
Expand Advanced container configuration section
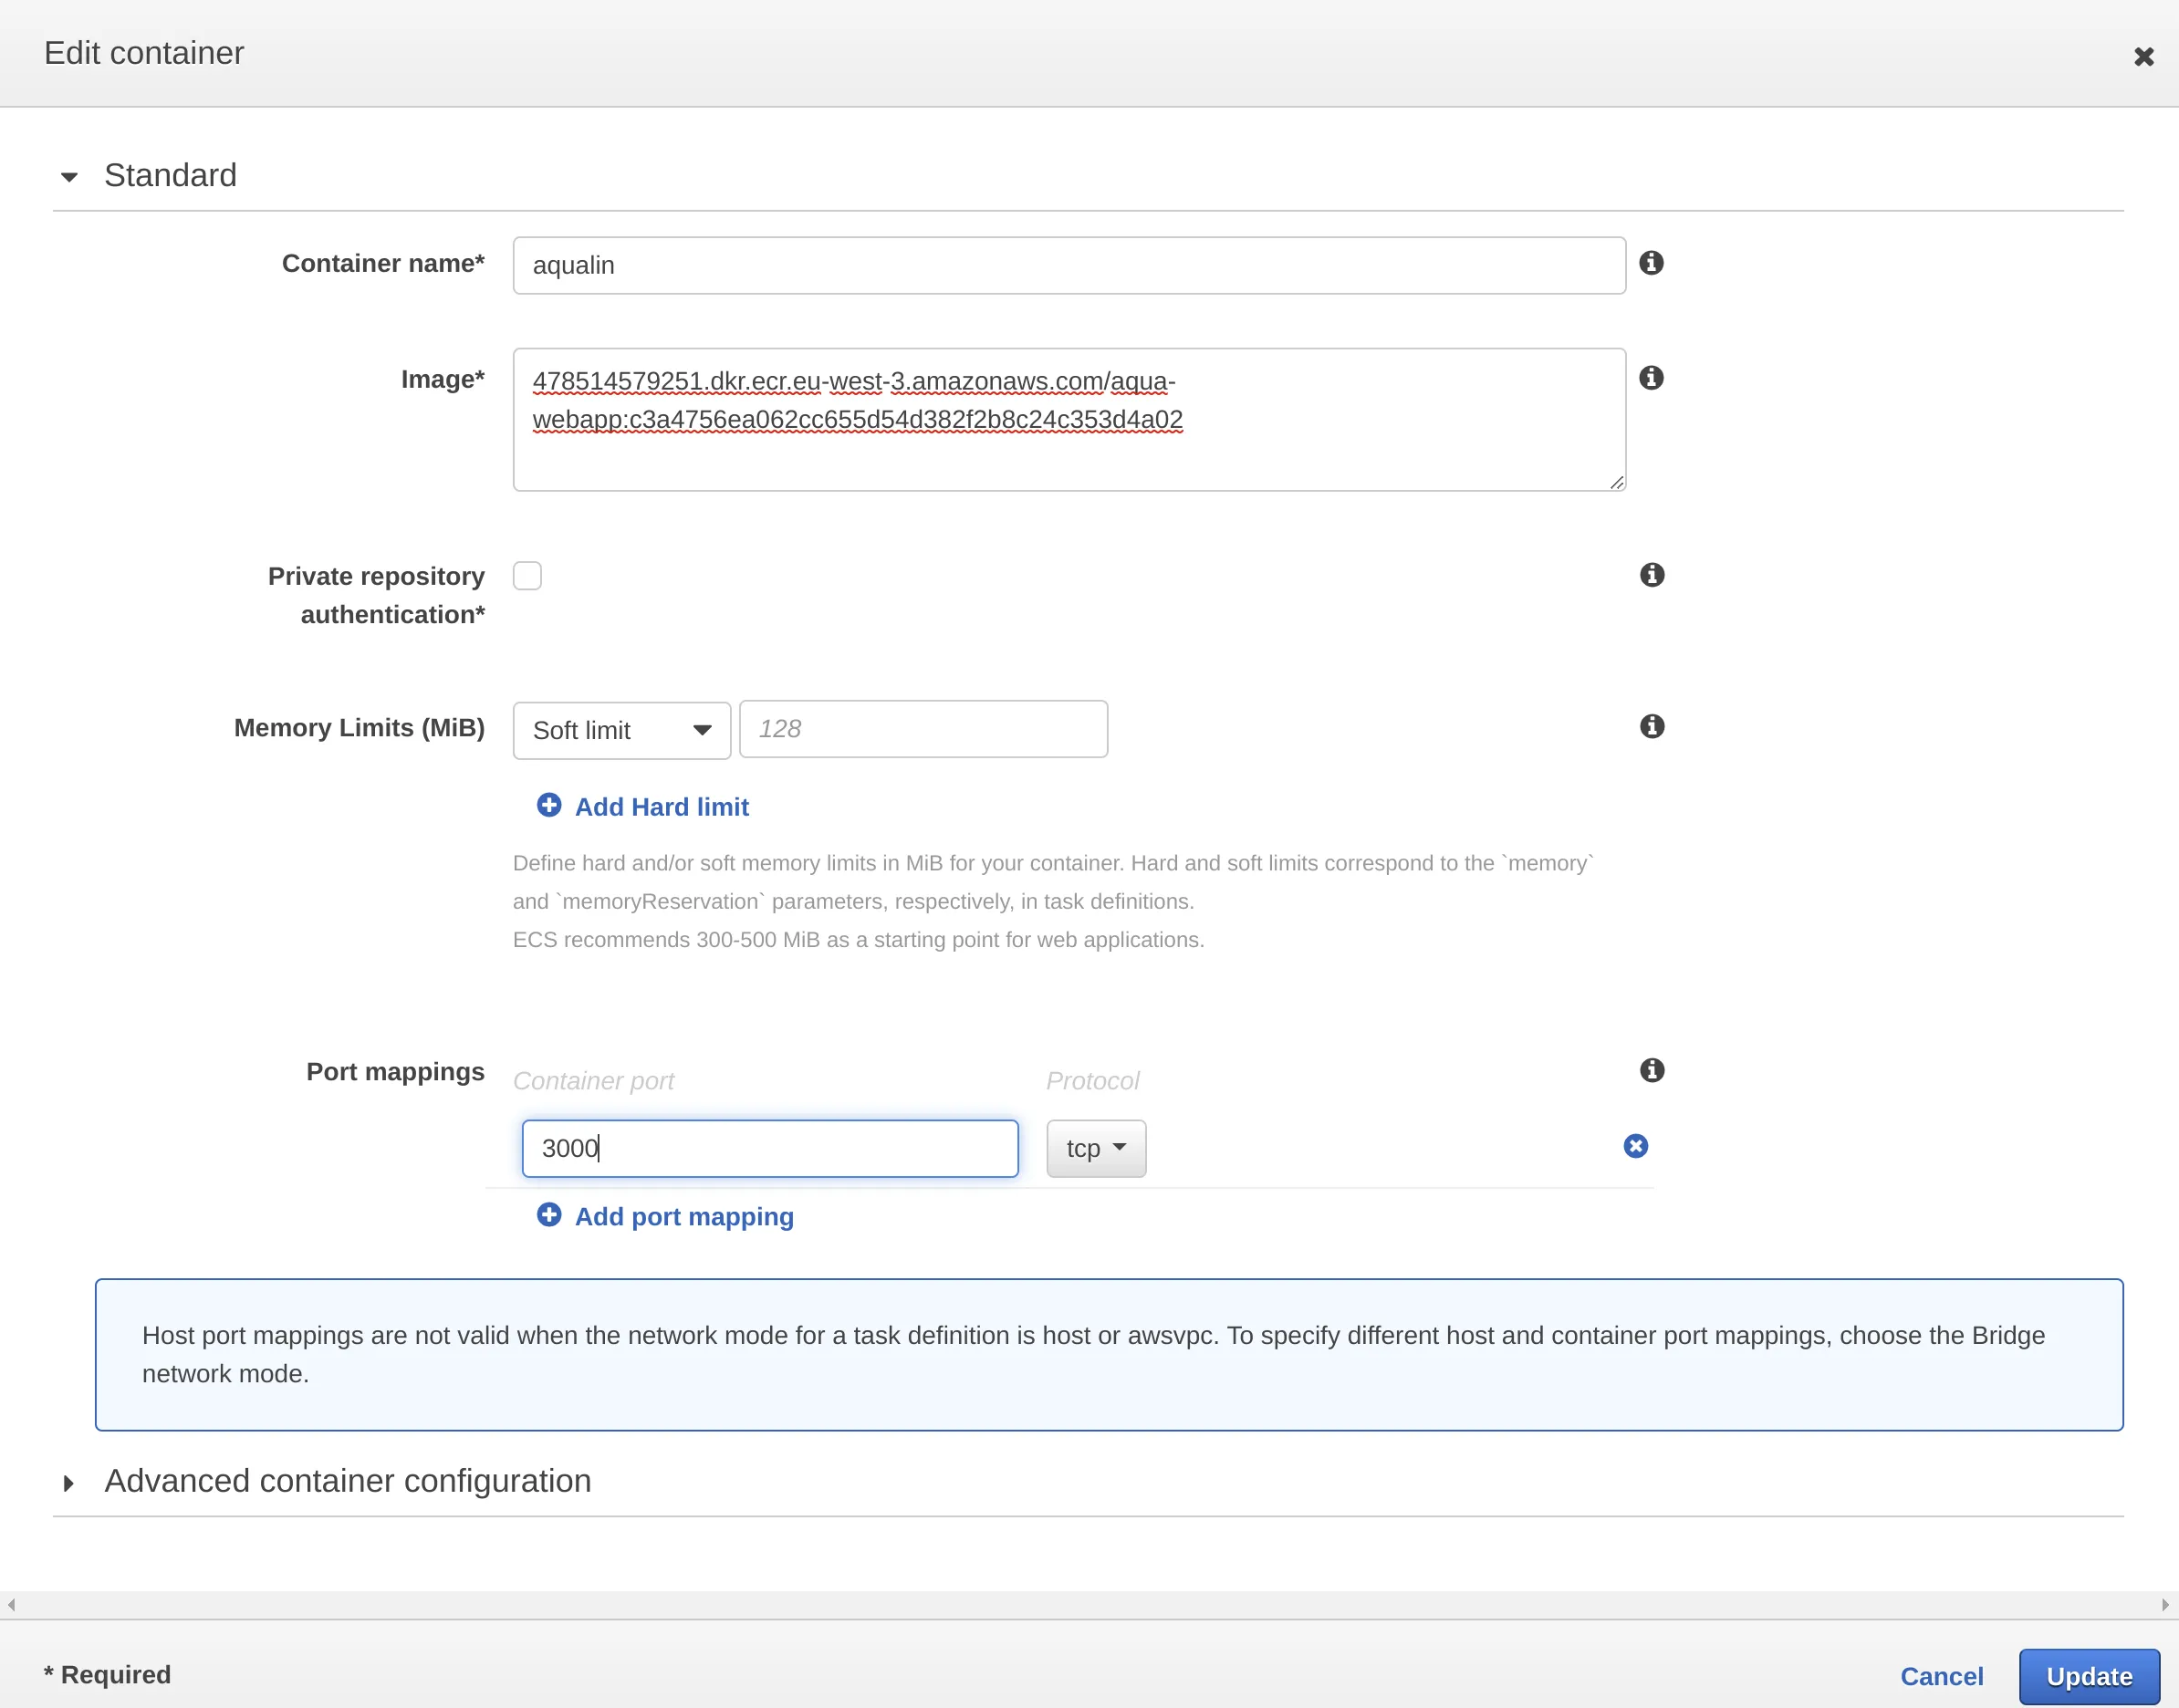click(69, 1482)
